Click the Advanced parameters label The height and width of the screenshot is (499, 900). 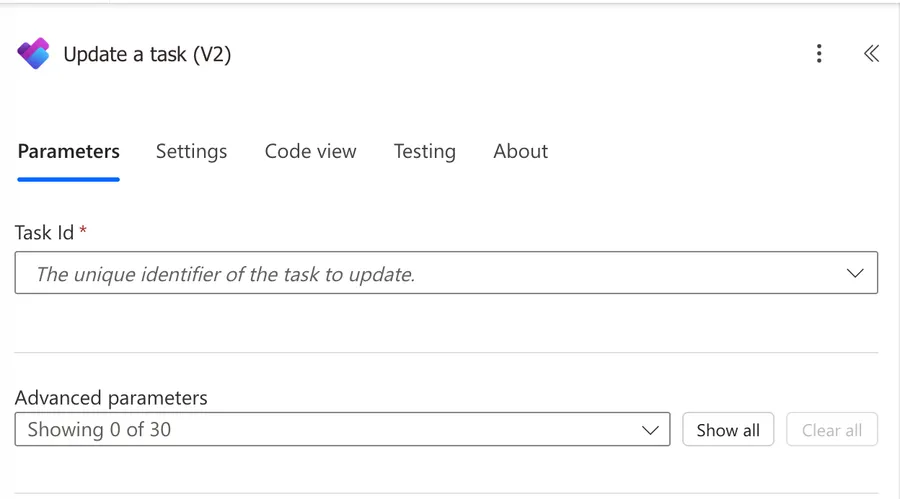(111, 397)
